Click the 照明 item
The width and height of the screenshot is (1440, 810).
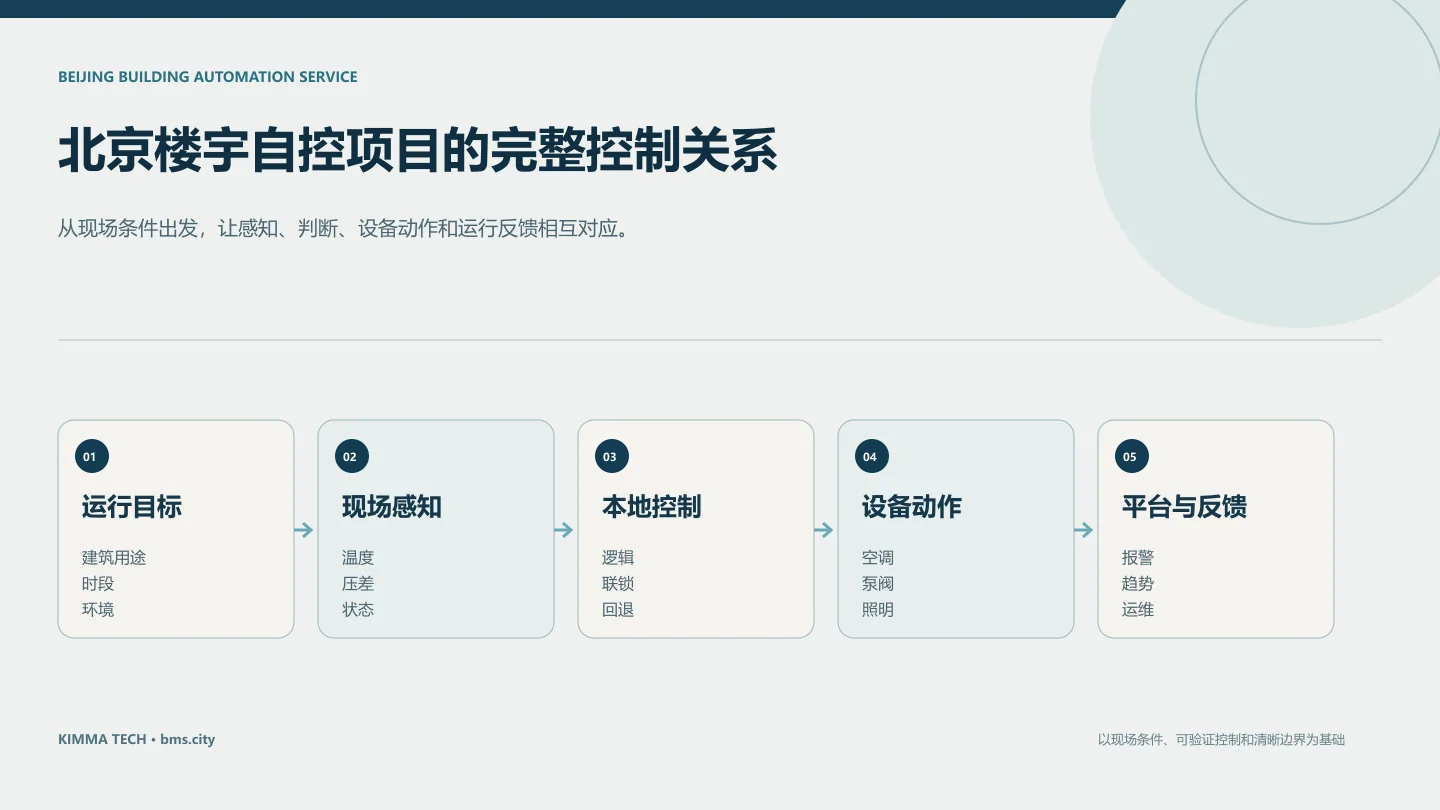point(878,610)
